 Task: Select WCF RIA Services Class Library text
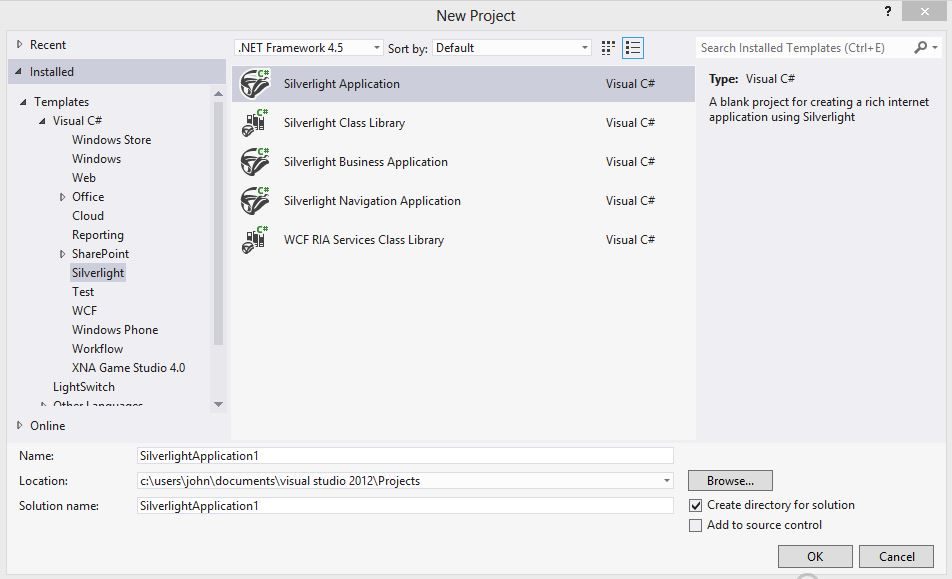pyautogui.click(x=364, y=240)
